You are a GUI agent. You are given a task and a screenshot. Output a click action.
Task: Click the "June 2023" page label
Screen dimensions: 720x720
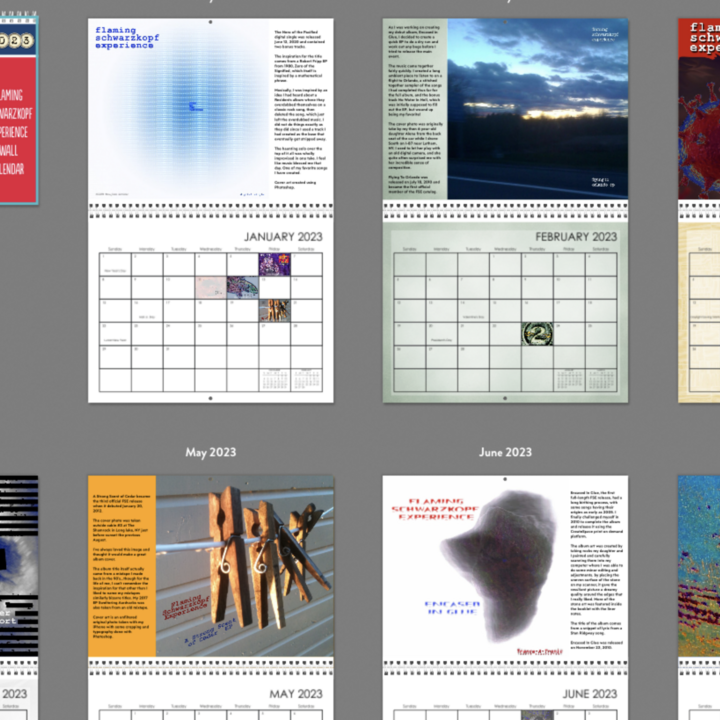coord(505,453)
